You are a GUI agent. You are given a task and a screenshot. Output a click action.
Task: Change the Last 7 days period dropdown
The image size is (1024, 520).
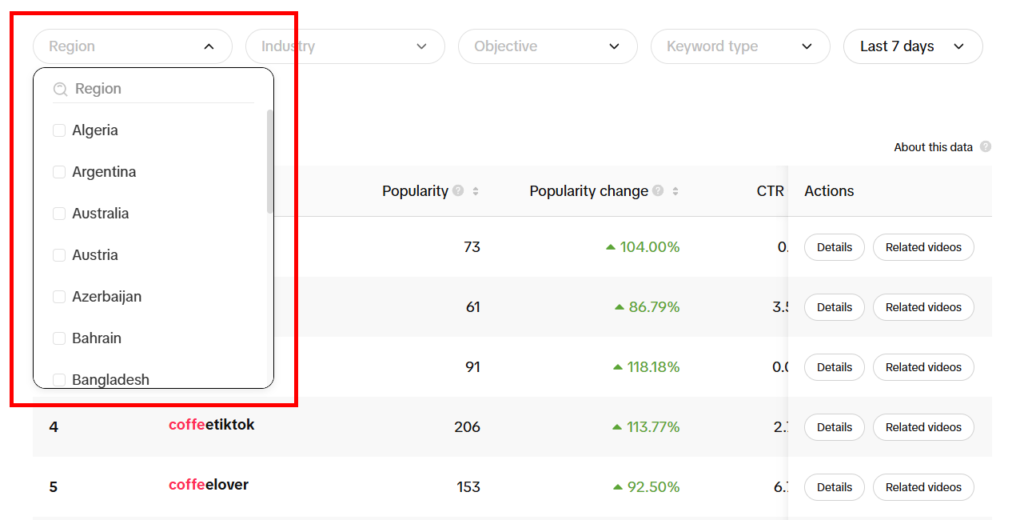(913, 46)
